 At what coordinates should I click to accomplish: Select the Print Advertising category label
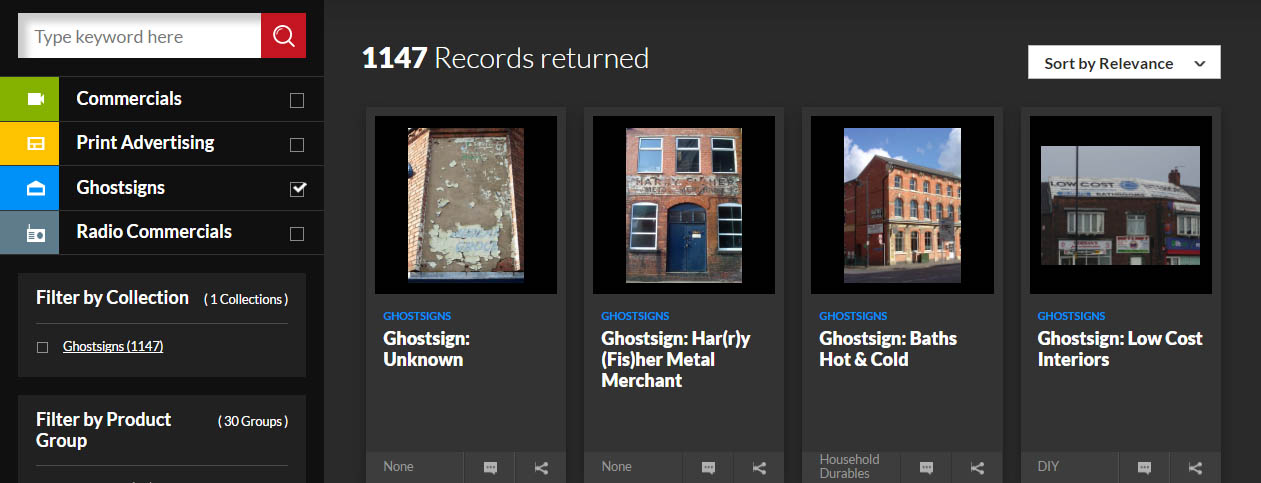145,142
